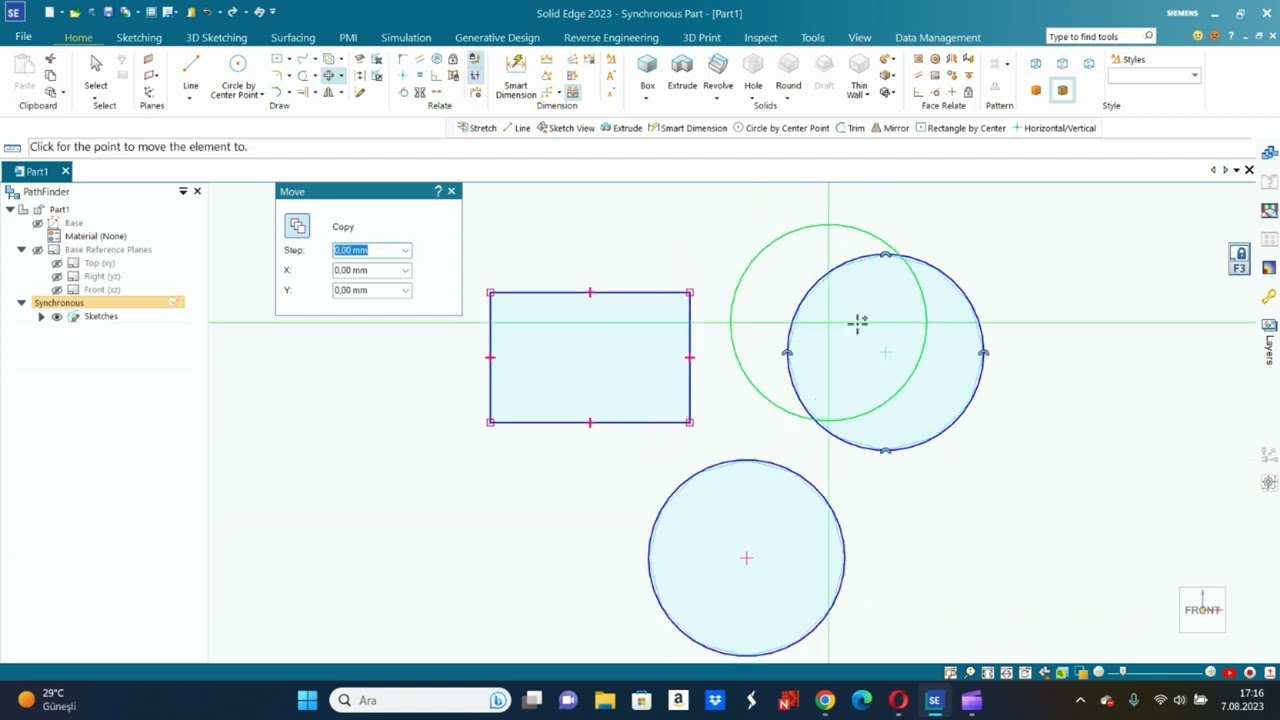Collapse the Base Reference Planes node

21,250
